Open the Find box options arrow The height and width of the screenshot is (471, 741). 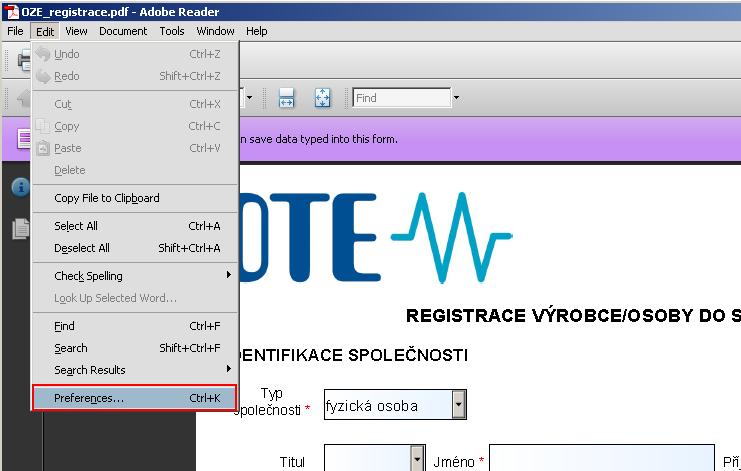point(457,98)
